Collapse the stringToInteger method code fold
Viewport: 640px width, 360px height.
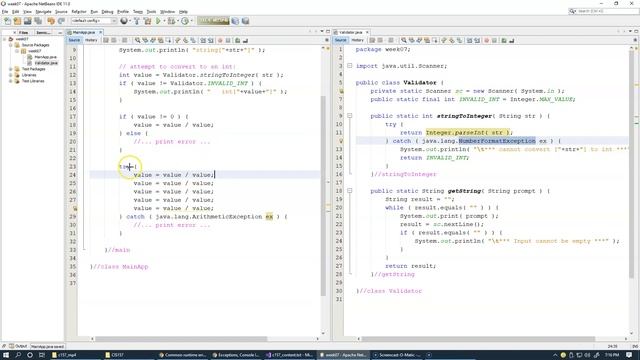(x=350, y=116)
